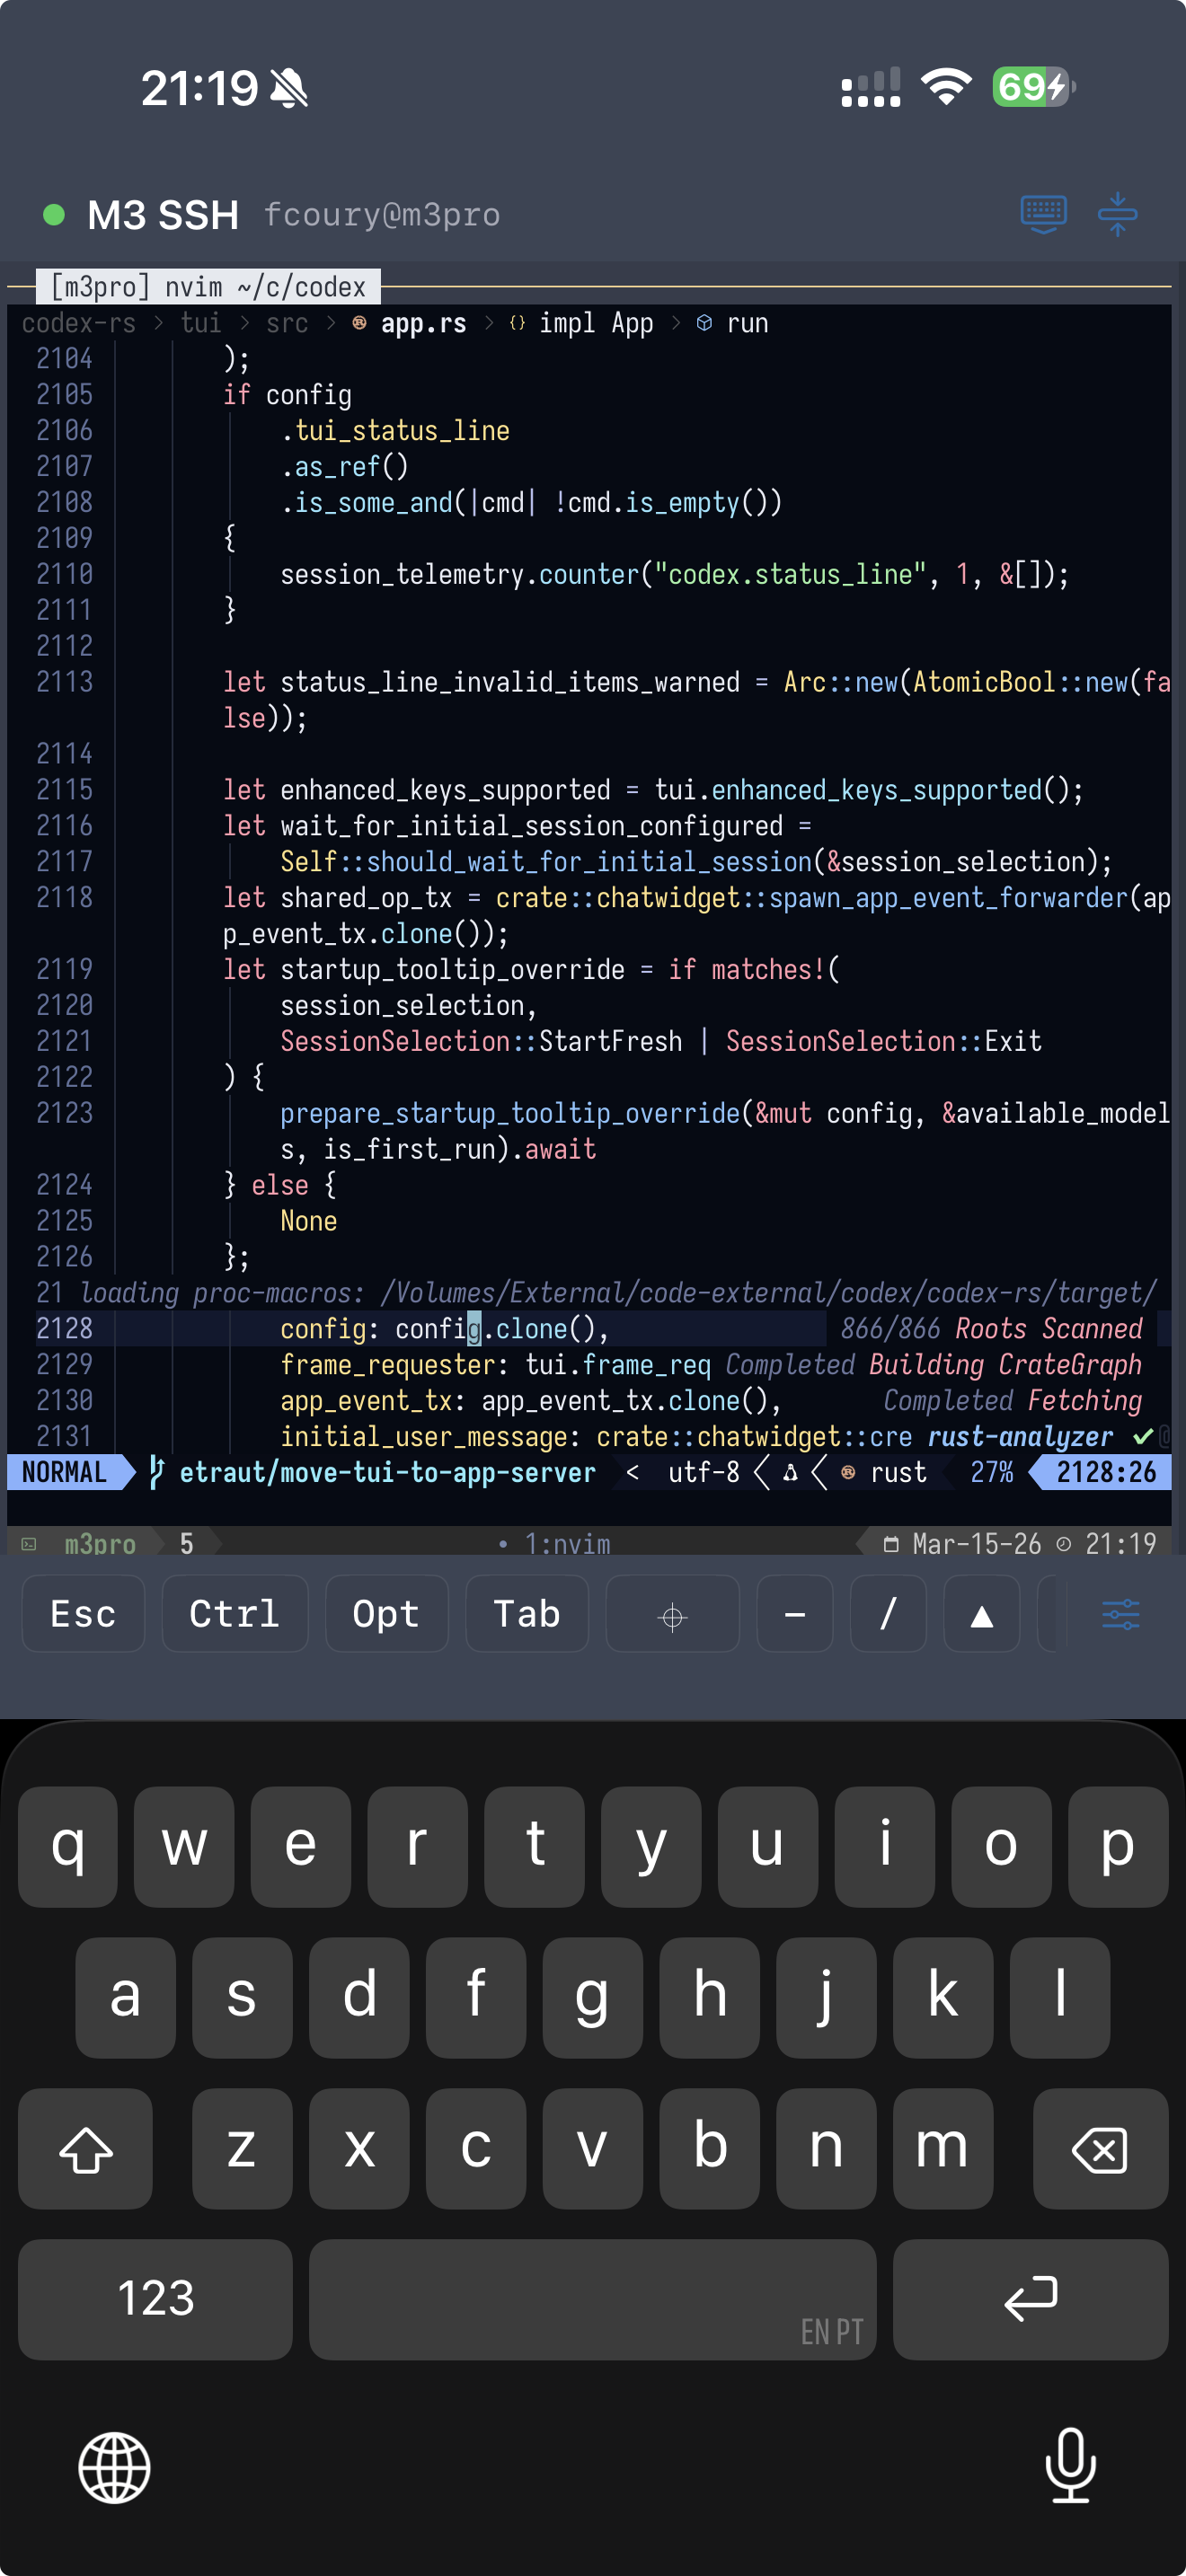Tap the 'M3 SSH' connection title
This screenshot has height=2576, width=1186.
pyautogui.click(x=163, y=215)
